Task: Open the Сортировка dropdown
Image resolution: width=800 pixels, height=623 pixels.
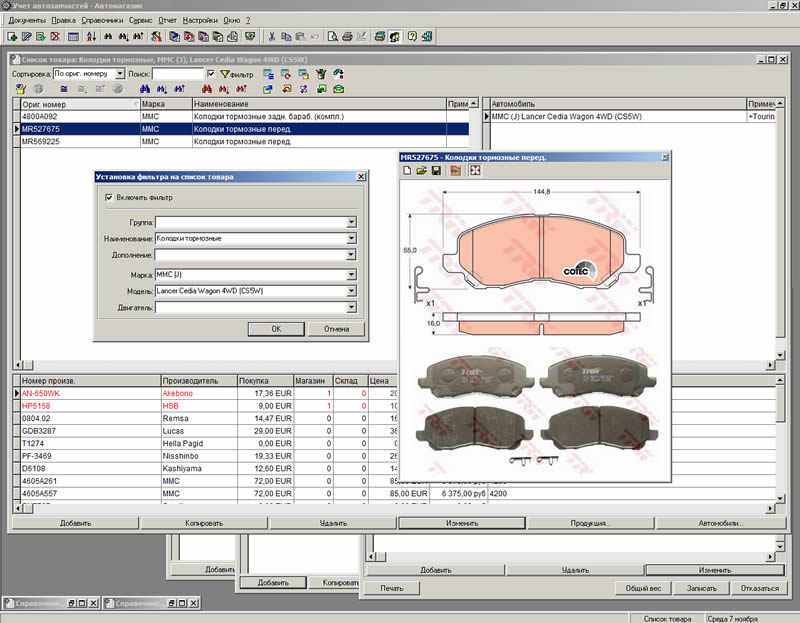Action: [x=120, y=74]
